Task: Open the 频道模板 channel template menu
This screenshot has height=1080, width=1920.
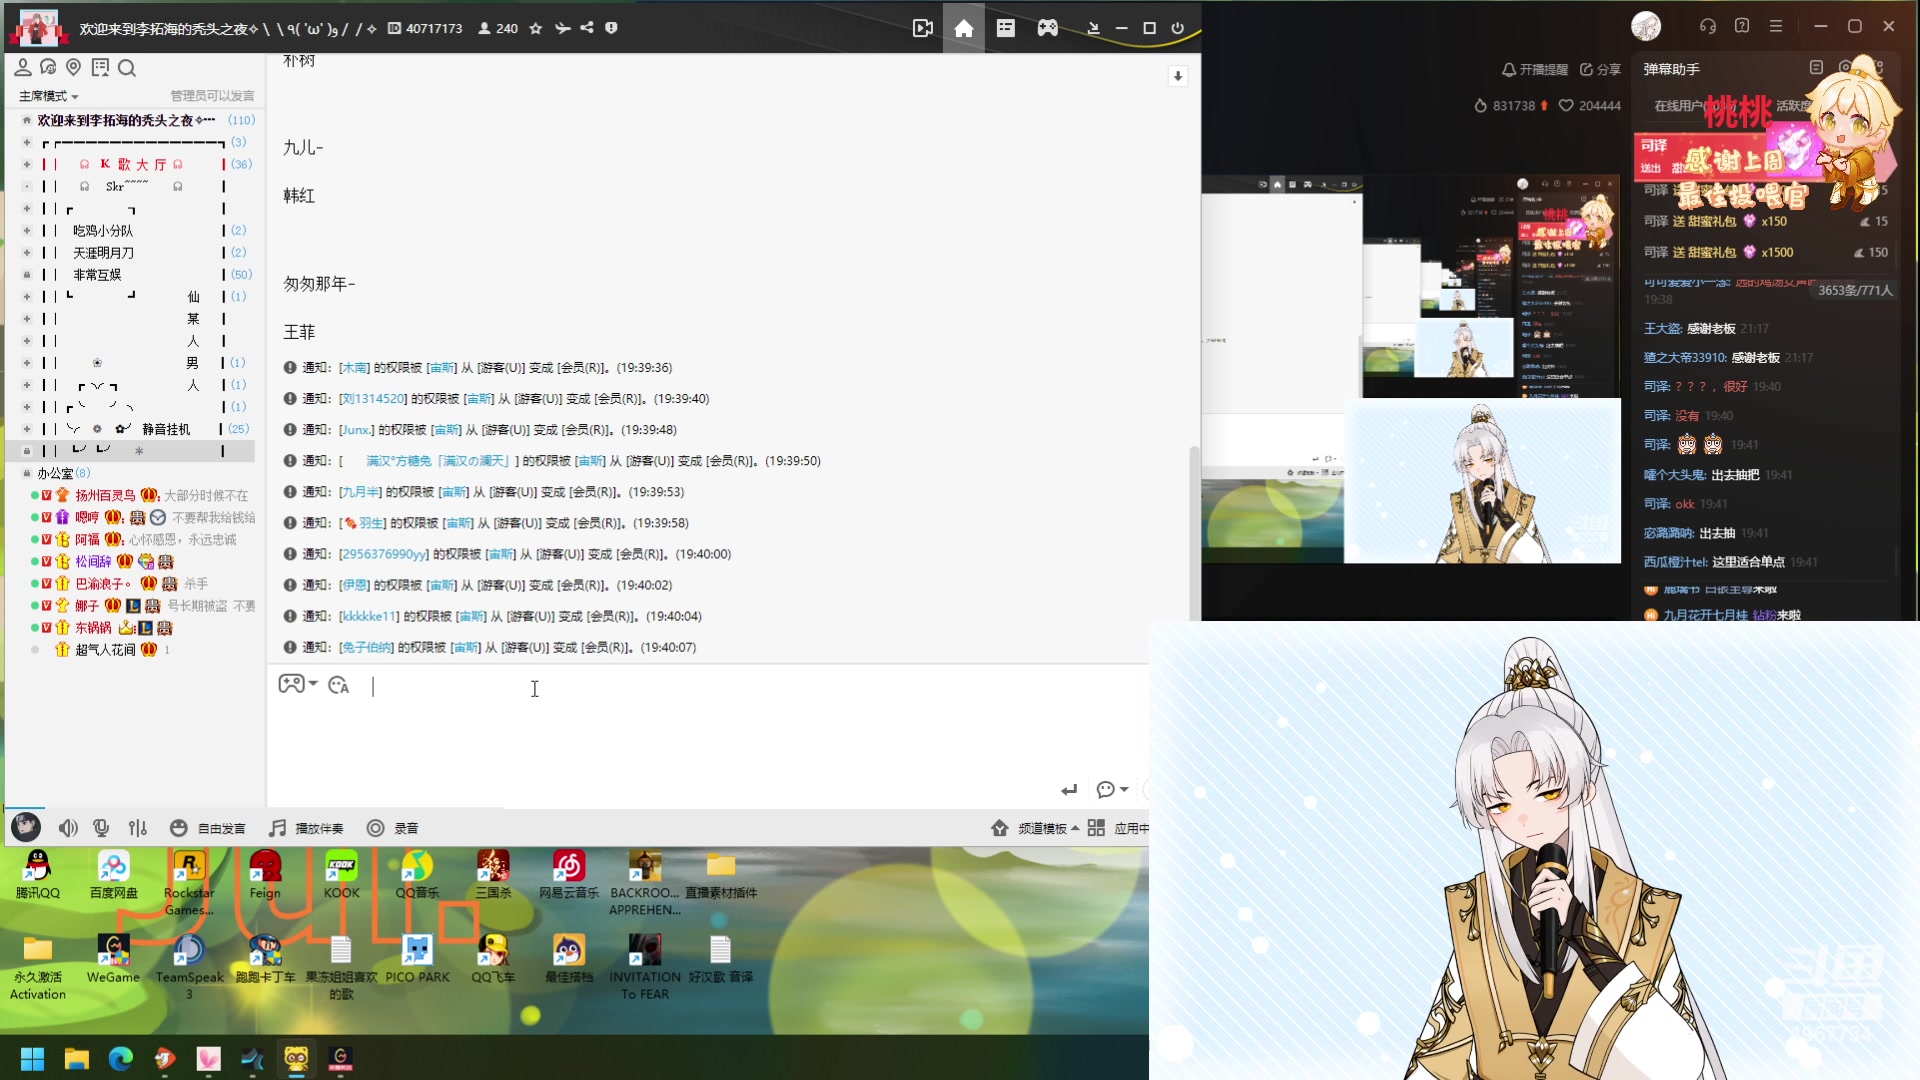Action: [1035, 828]
